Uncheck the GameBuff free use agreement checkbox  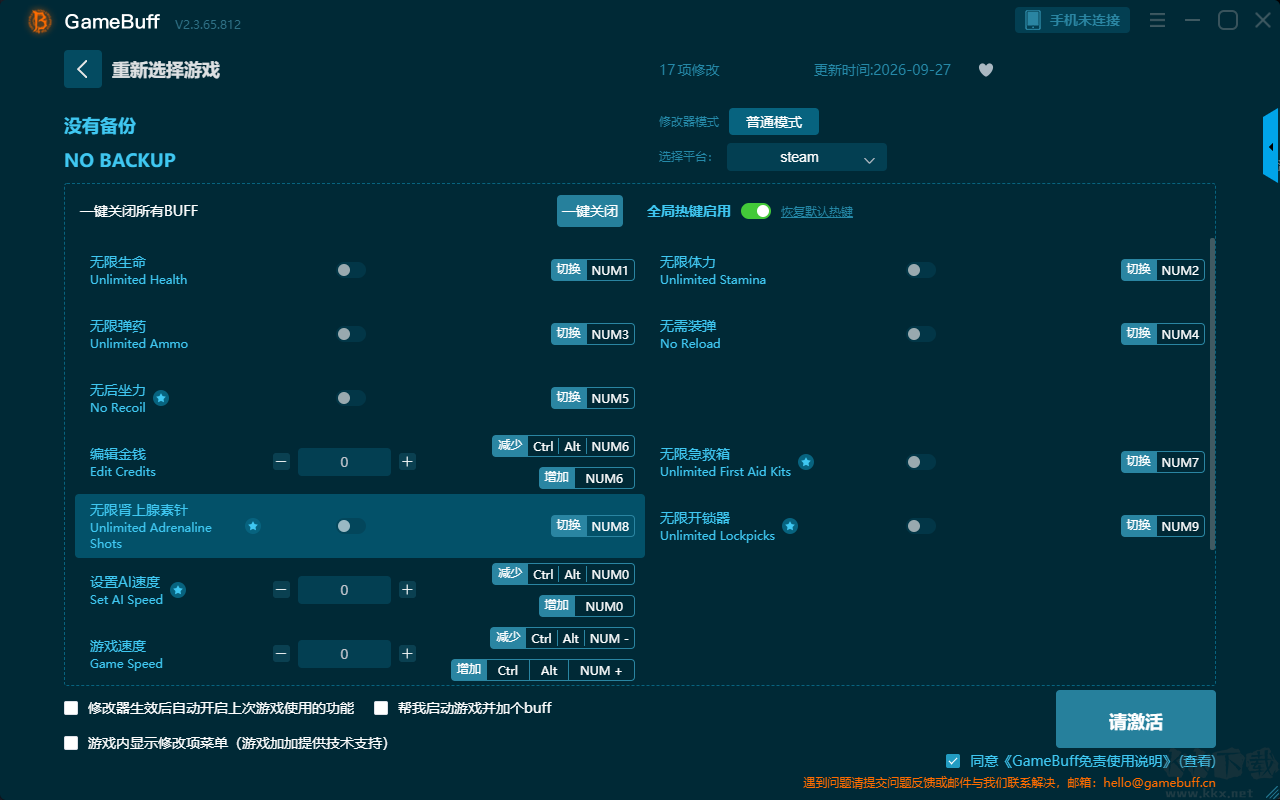click(x=953, y=761)
